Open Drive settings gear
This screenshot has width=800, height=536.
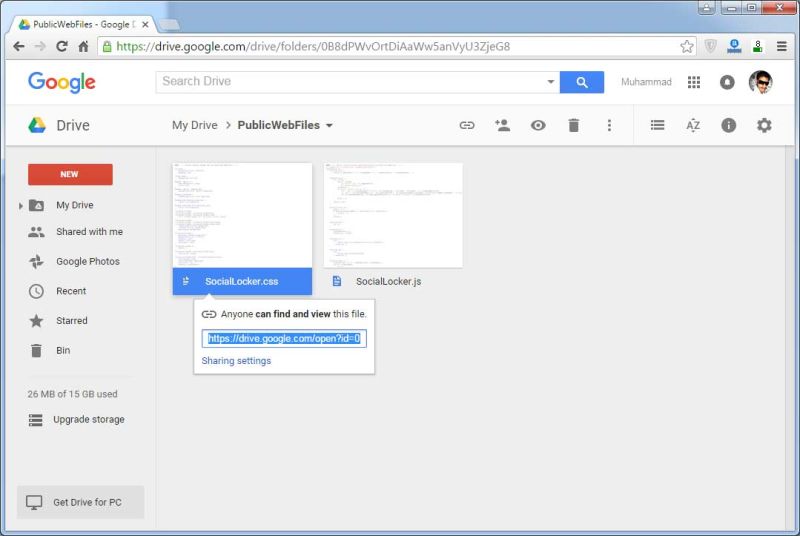(764, 125)
